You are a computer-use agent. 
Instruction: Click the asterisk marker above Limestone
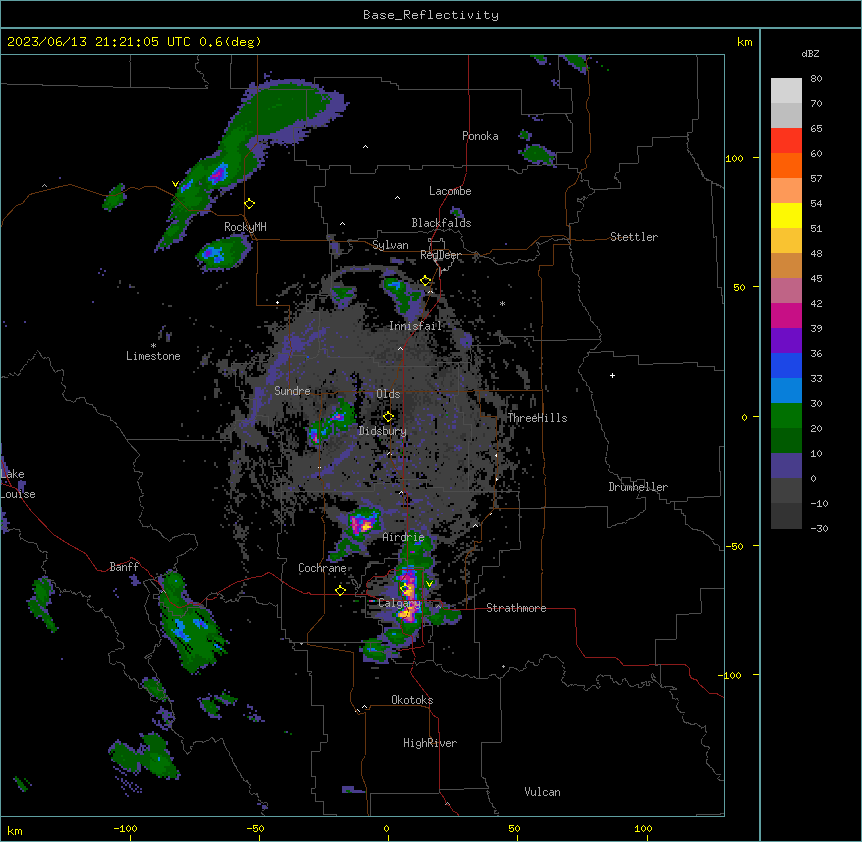(x=153, y=346)
